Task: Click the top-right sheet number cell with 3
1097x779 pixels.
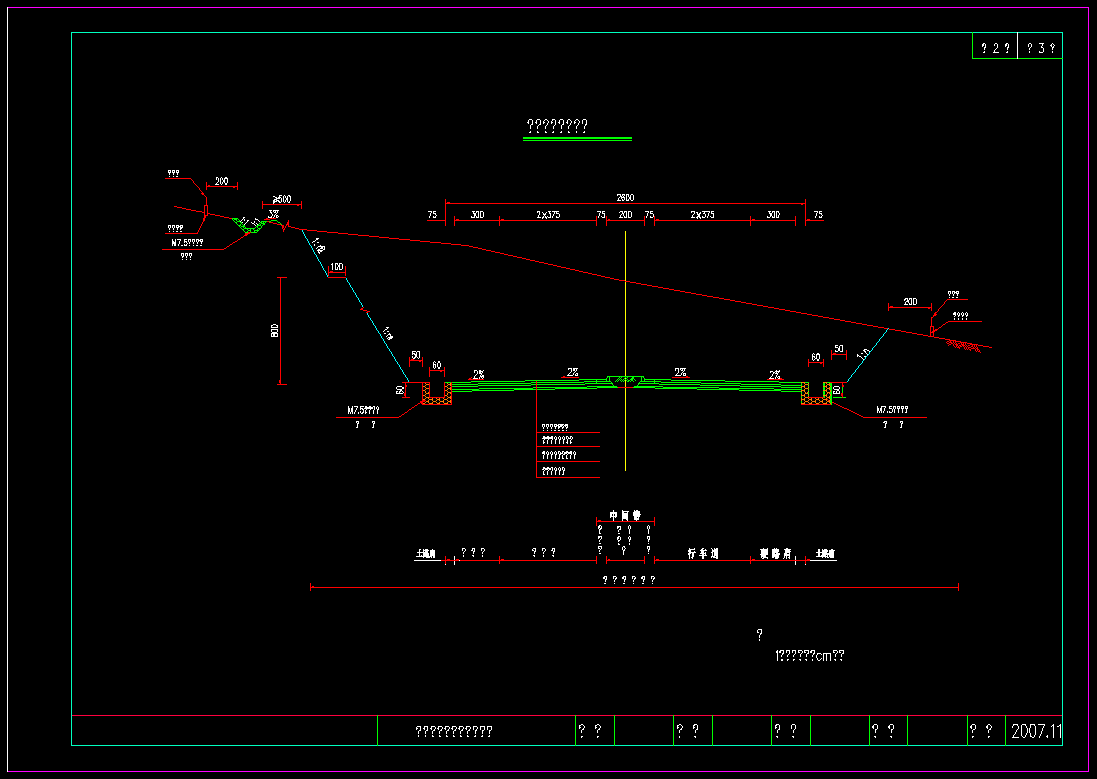Action: tap(1040, 47)
